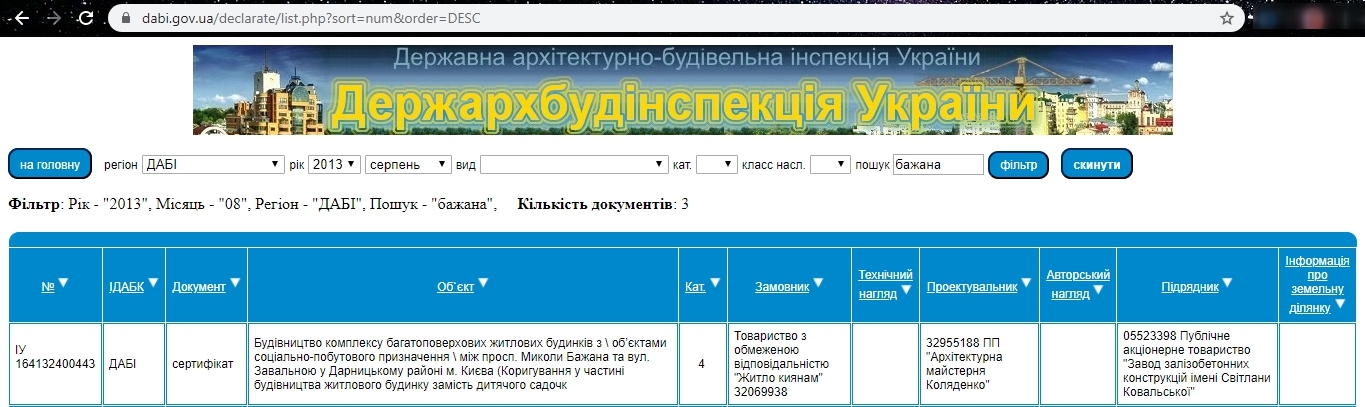Open the регіон dropdown showing ДАБІ

point(213,164)
